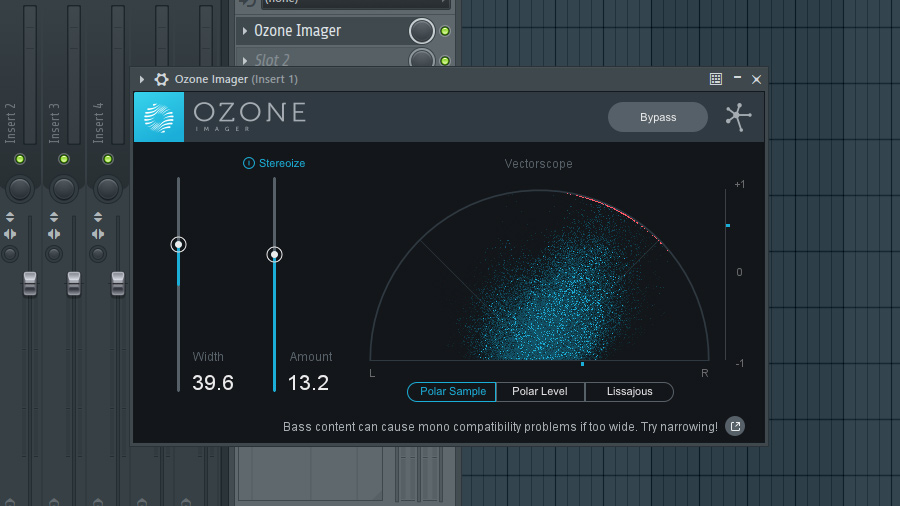The image size is (900, 506).
Task: Click the bass content mono compatibility tip text
Action: coord(500,427)
